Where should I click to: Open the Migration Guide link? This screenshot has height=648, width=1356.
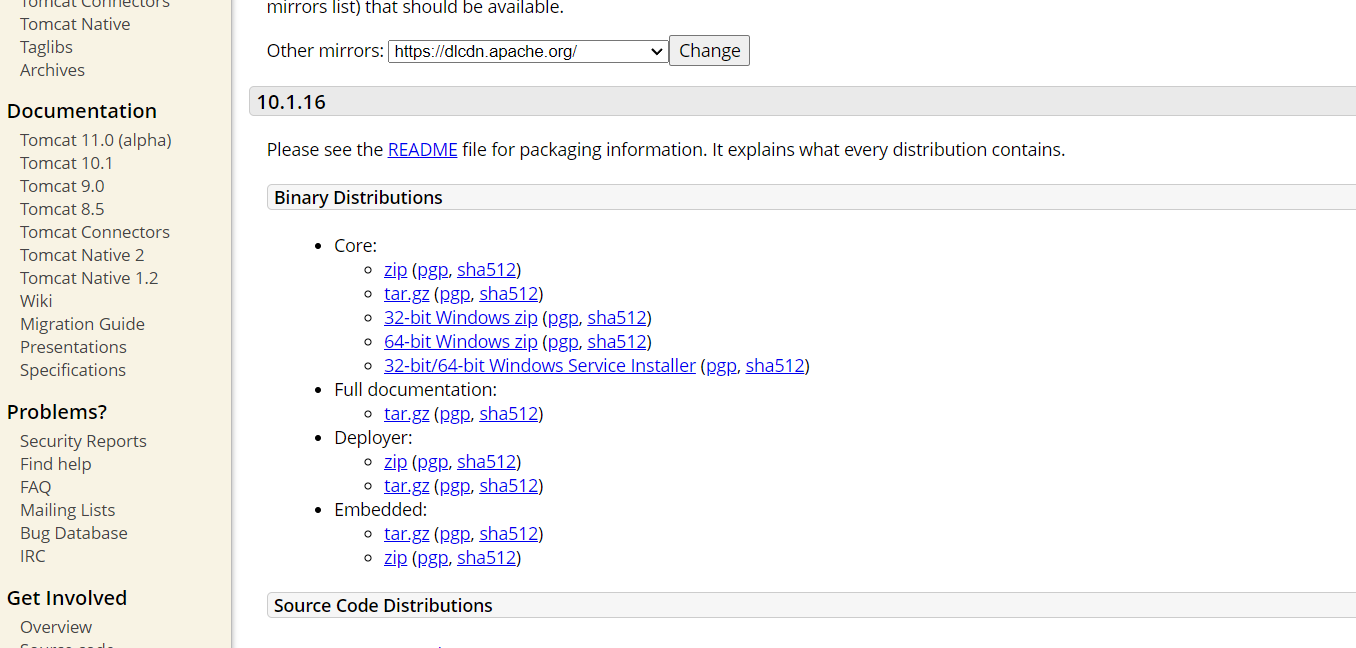(x=82, y=324)
